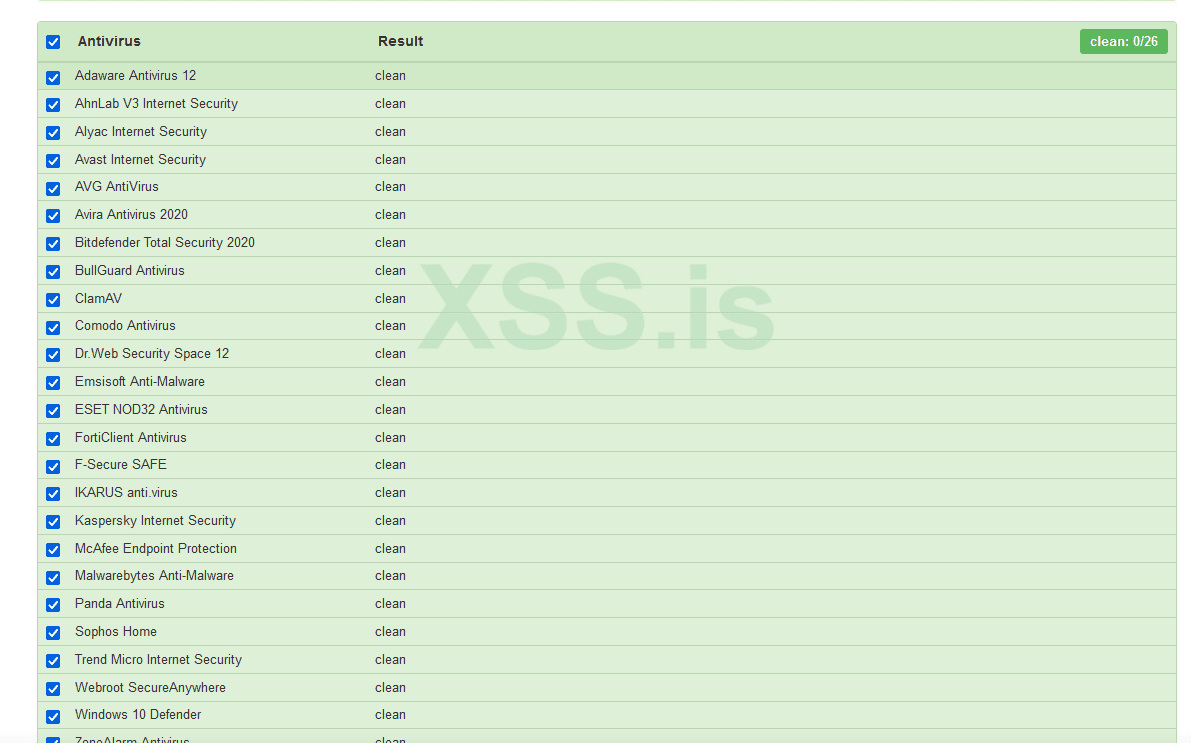Click the clean result for Windows 10 Defender
1191x743 pixels.
tap(390, 714)
